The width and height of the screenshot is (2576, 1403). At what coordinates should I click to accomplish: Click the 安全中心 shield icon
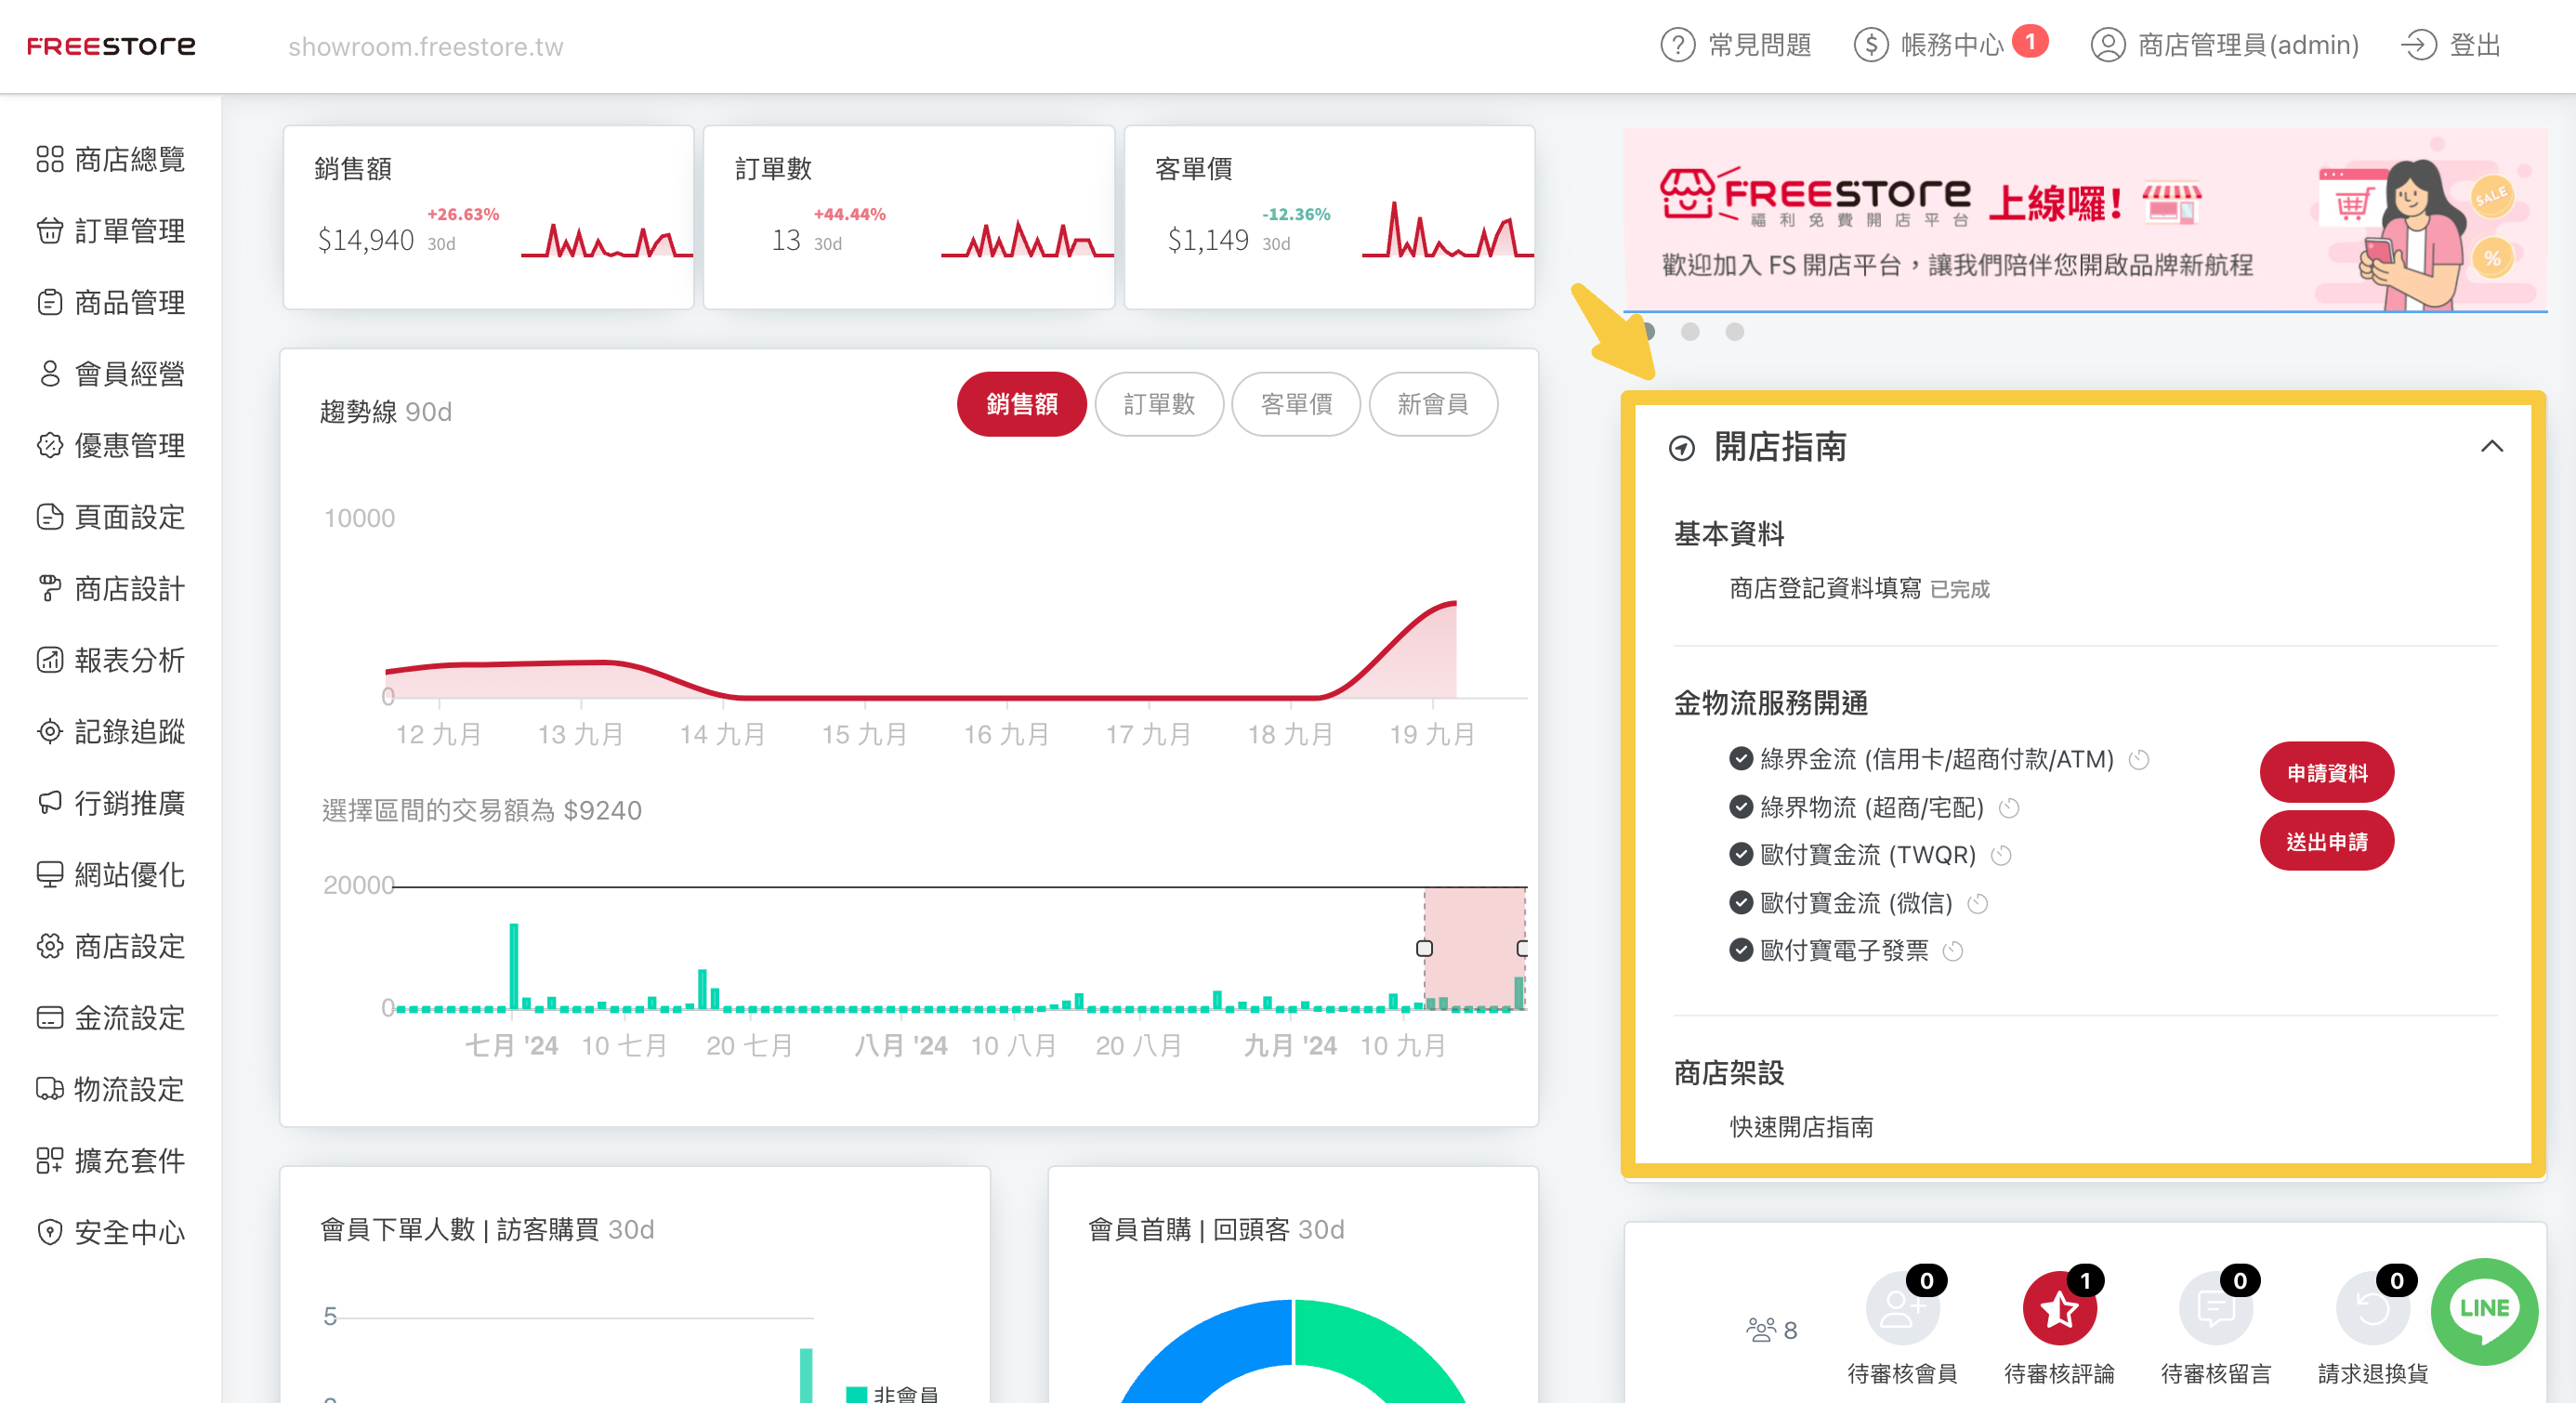49,1232
